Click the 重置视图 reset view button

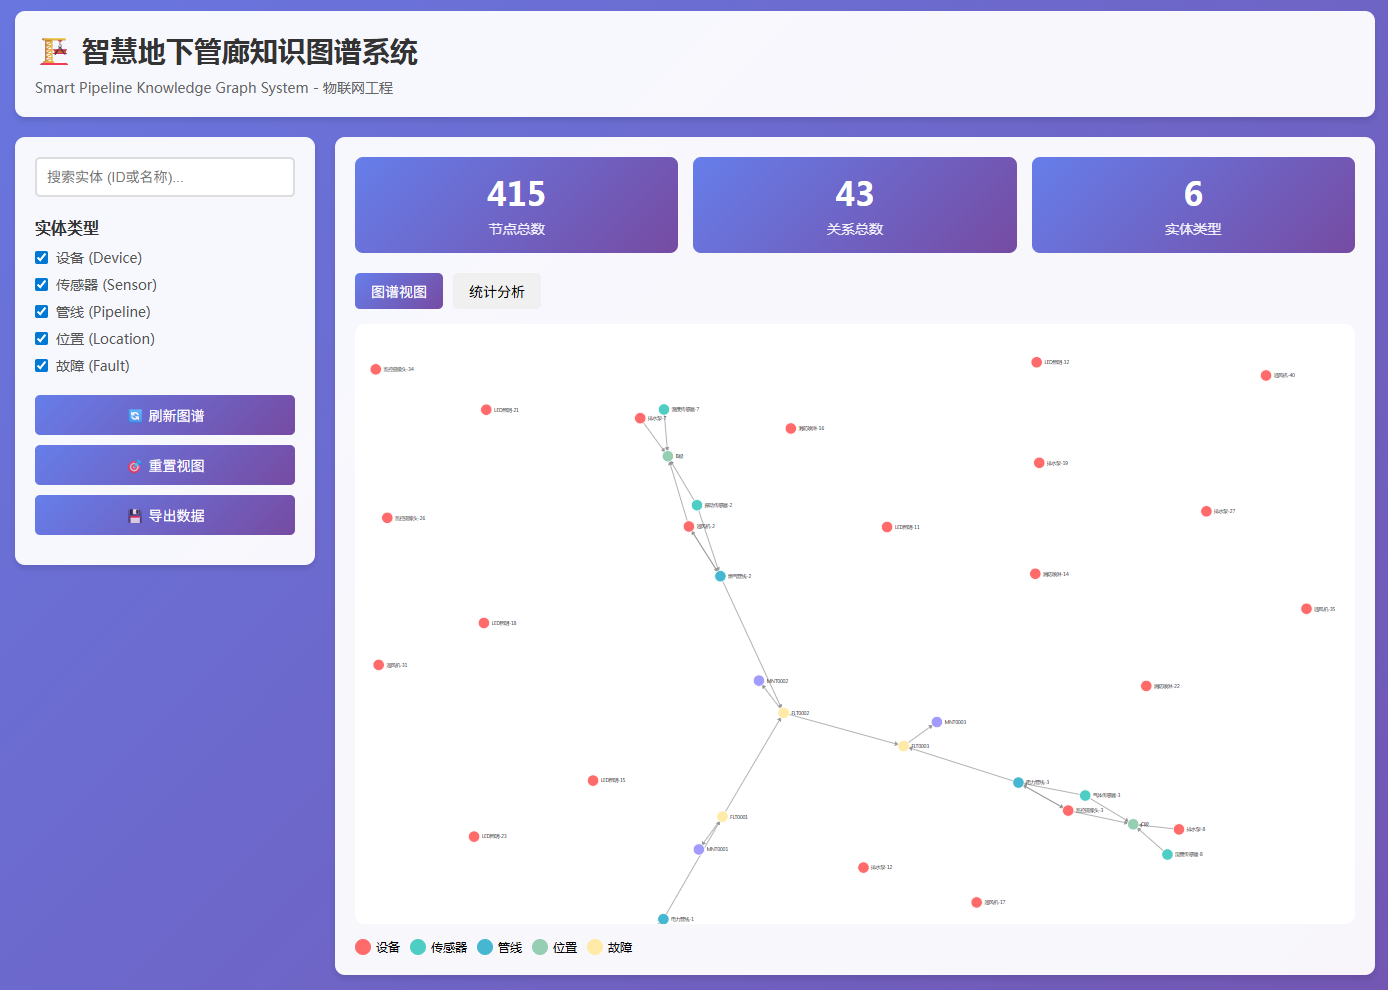pos(165,465)
